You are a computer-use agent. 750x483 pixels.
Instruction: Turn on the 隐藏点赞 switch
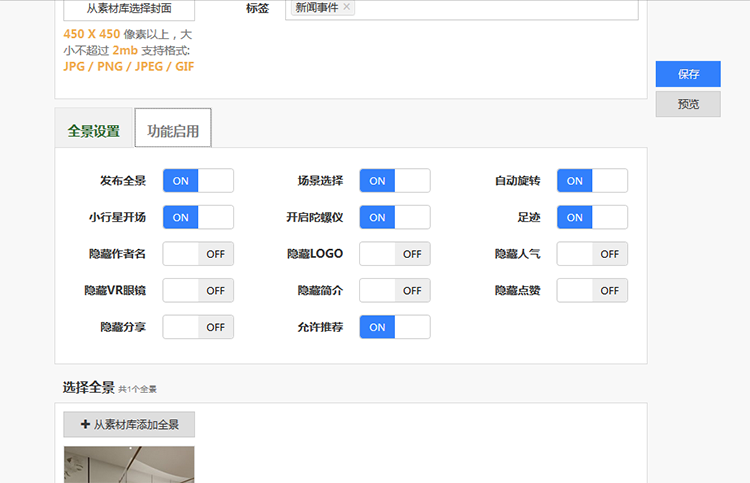[x=592, y=290]
